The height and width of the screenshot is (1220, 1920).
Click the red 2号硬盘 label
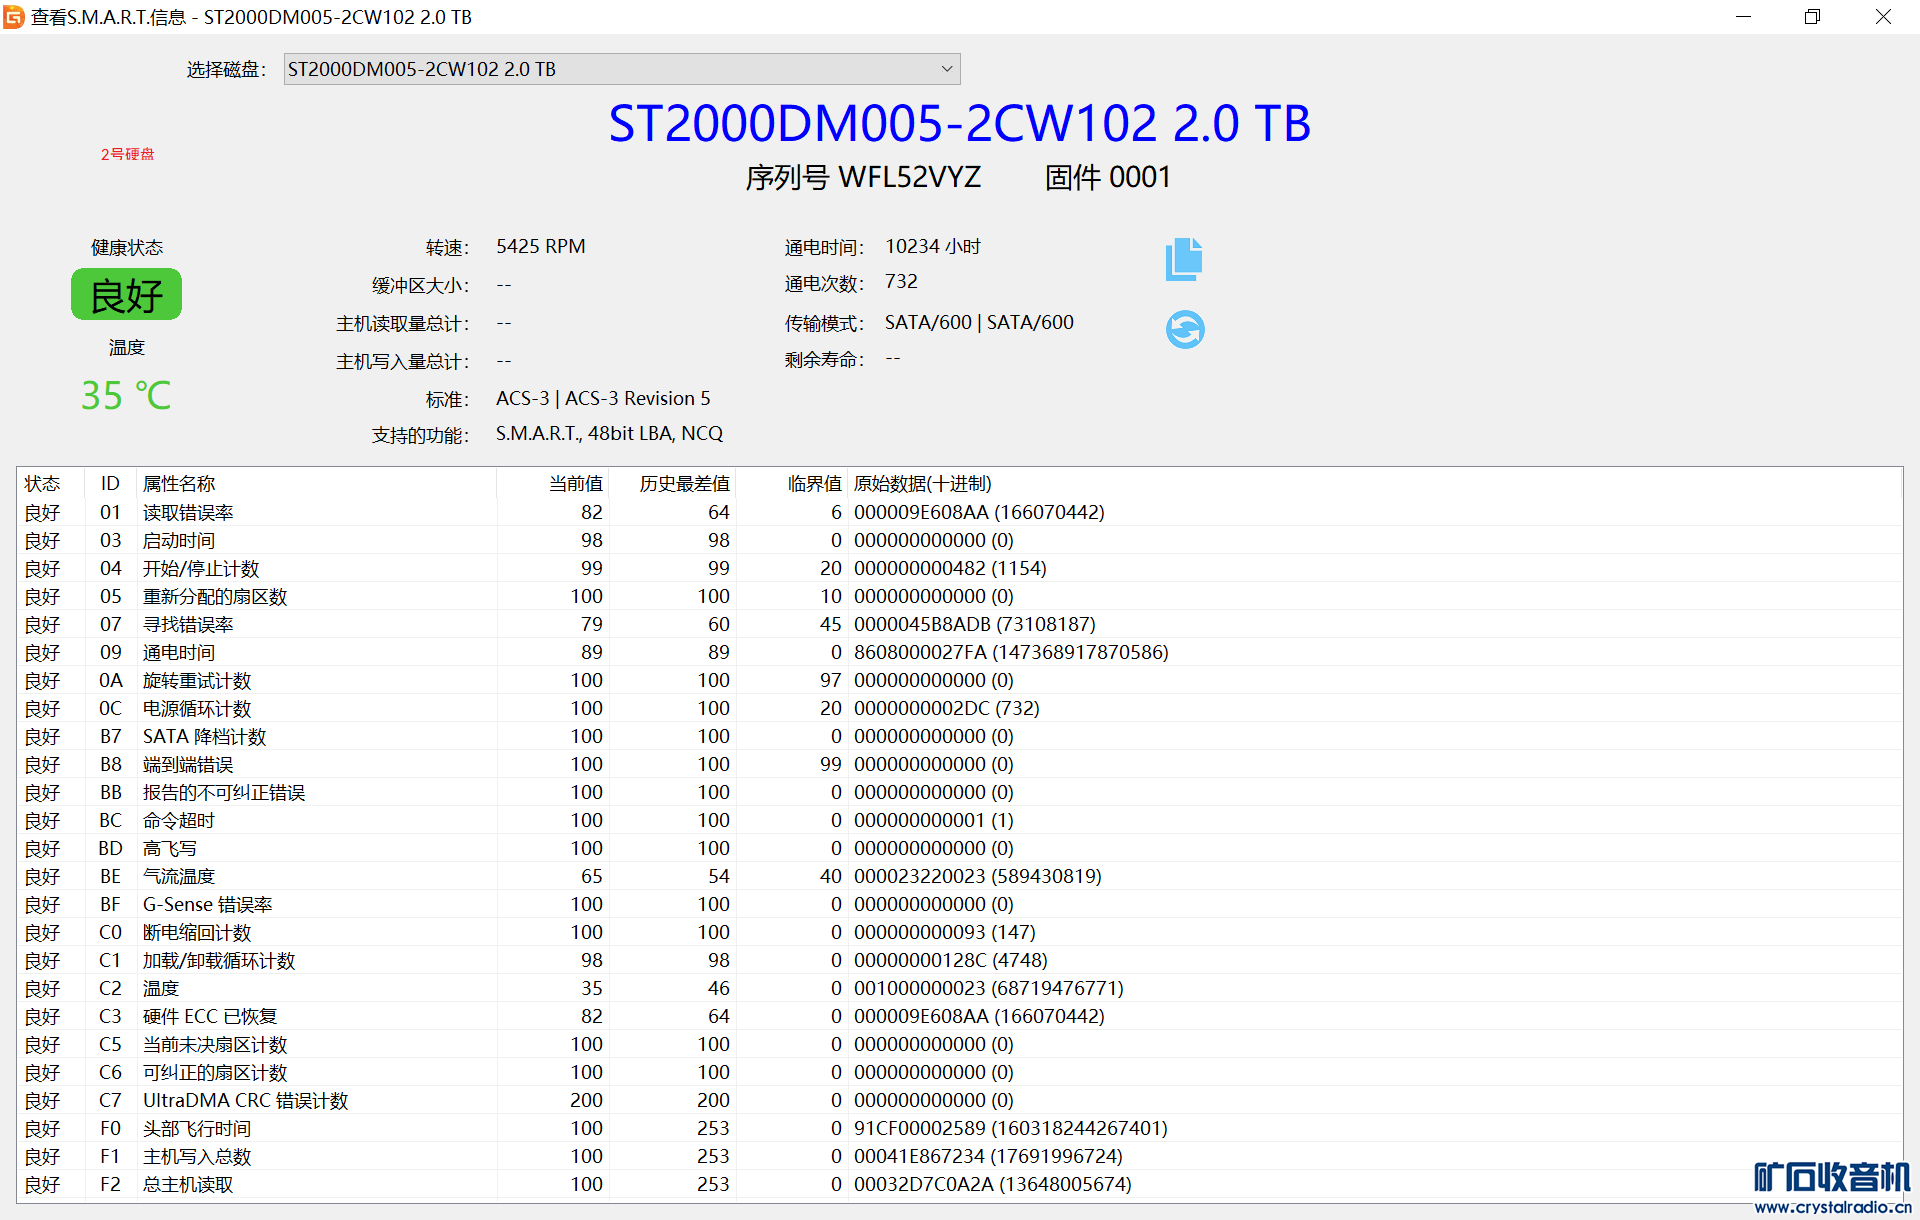pyautogui.click(x=127, y=154)
